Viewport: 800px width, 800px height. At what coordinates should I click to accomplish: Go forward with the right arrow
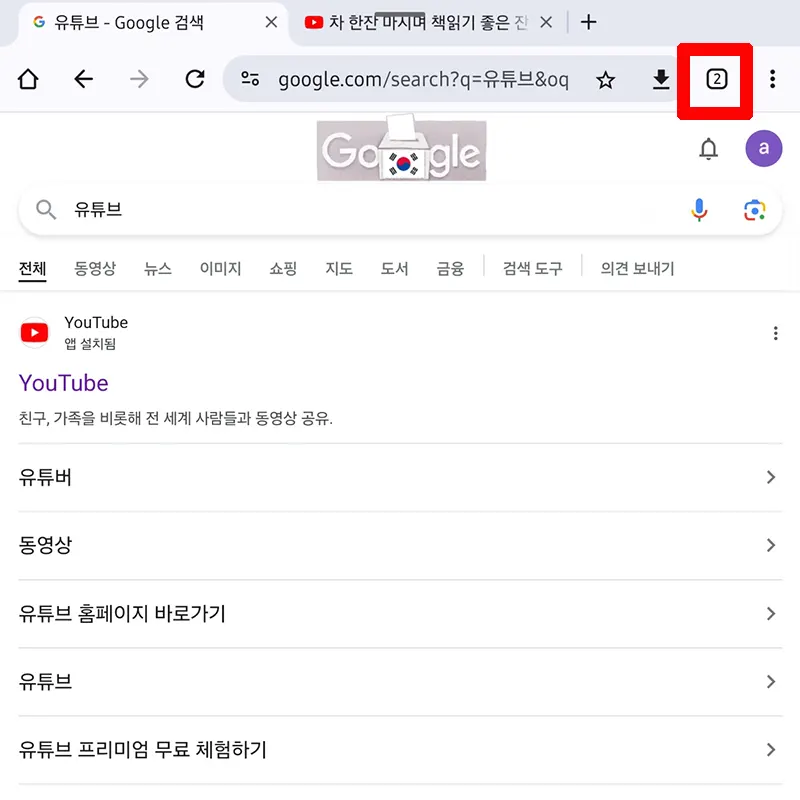[x=139, y=79]
